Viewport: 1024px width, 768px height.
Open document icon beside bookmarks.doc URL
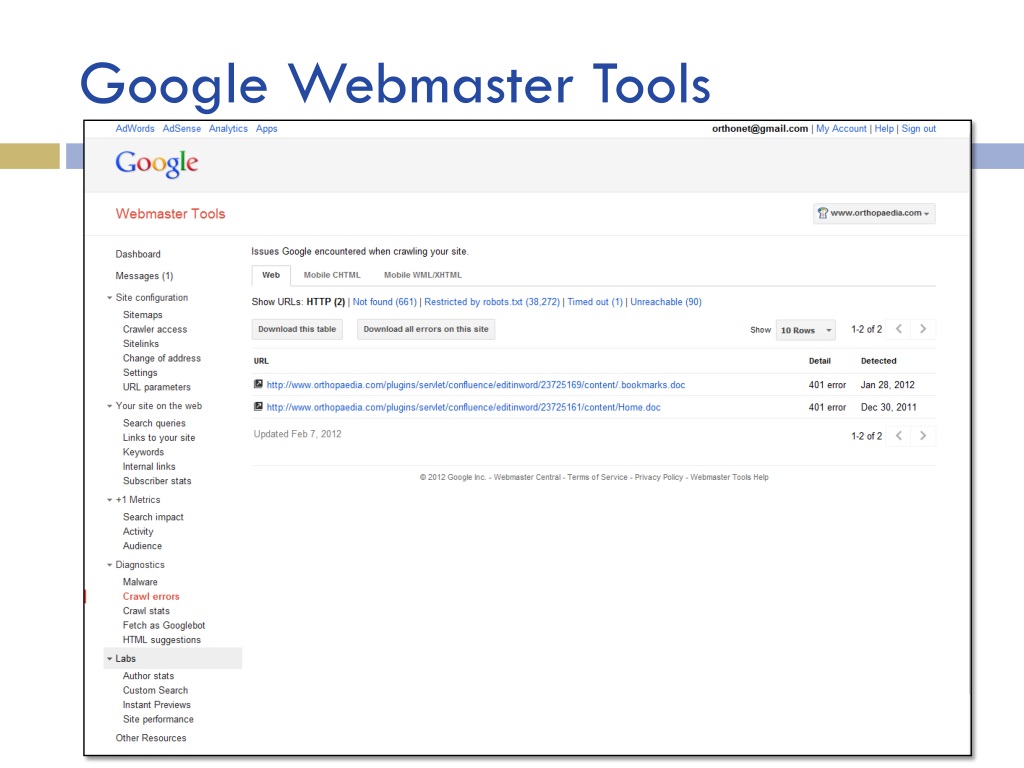[x=258, y=384]
